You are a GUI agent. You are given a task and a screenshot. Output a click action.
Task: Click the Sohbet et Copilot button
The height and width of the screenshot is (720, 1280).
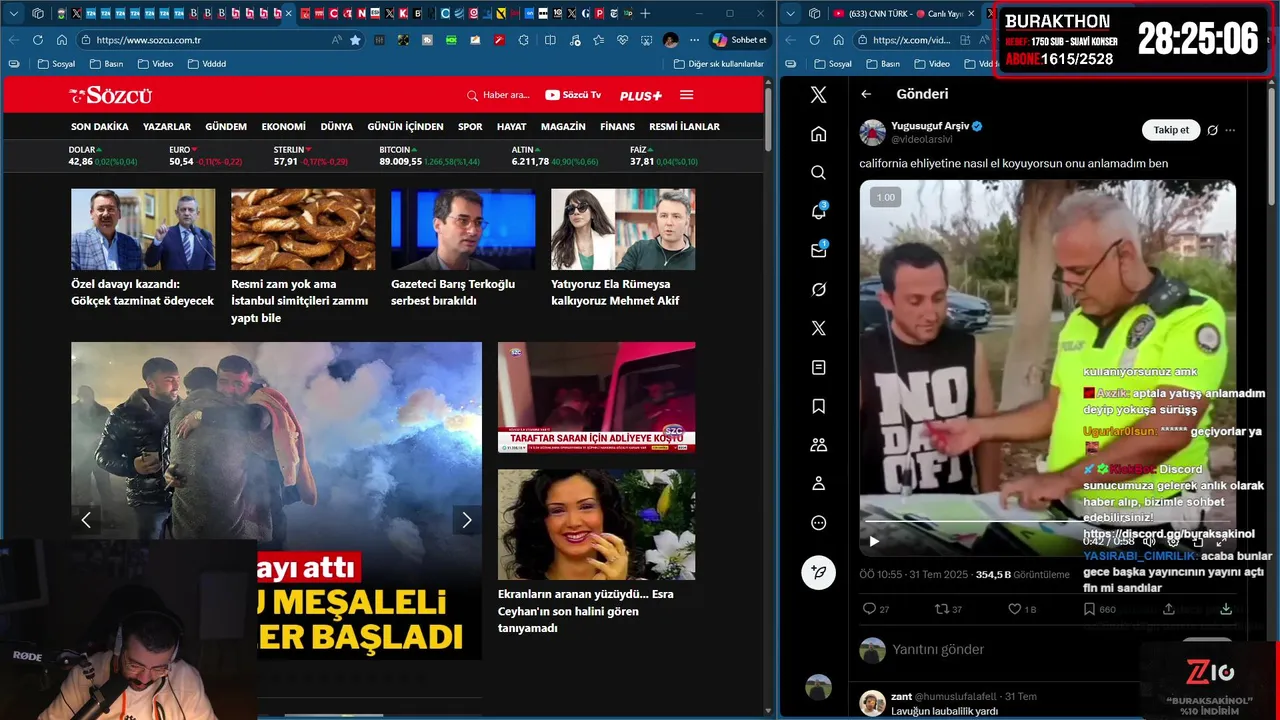tap(739, 40)
